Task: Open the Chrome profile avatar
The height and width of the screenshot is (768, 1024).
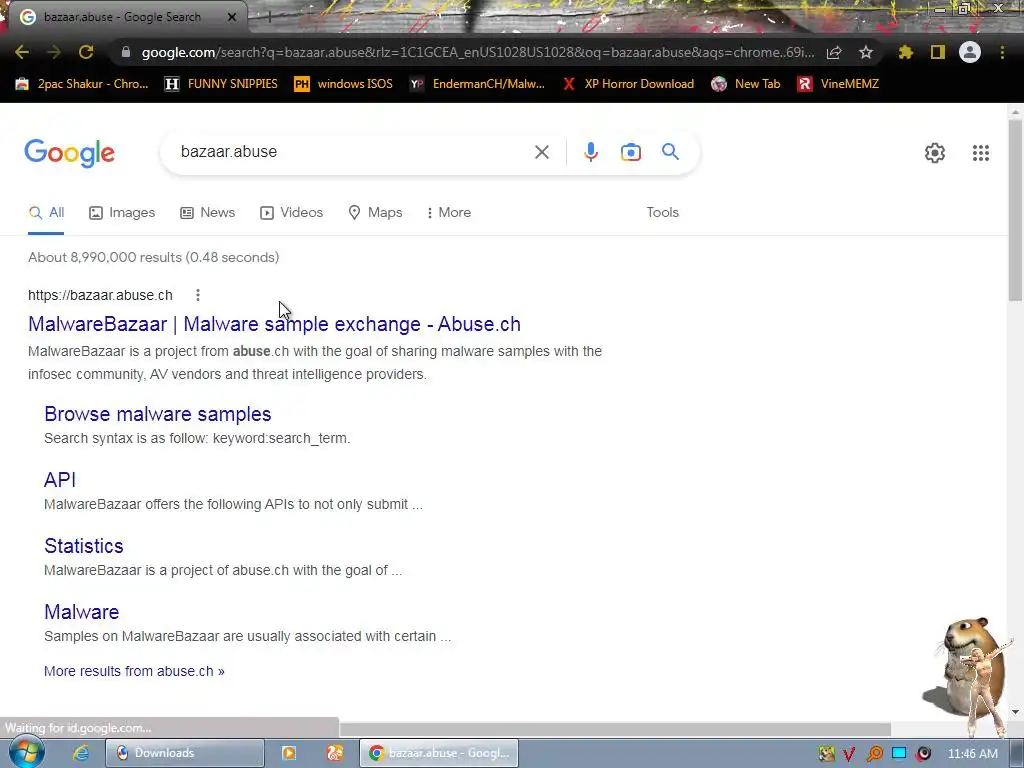Action: click(x=970, y=52)
